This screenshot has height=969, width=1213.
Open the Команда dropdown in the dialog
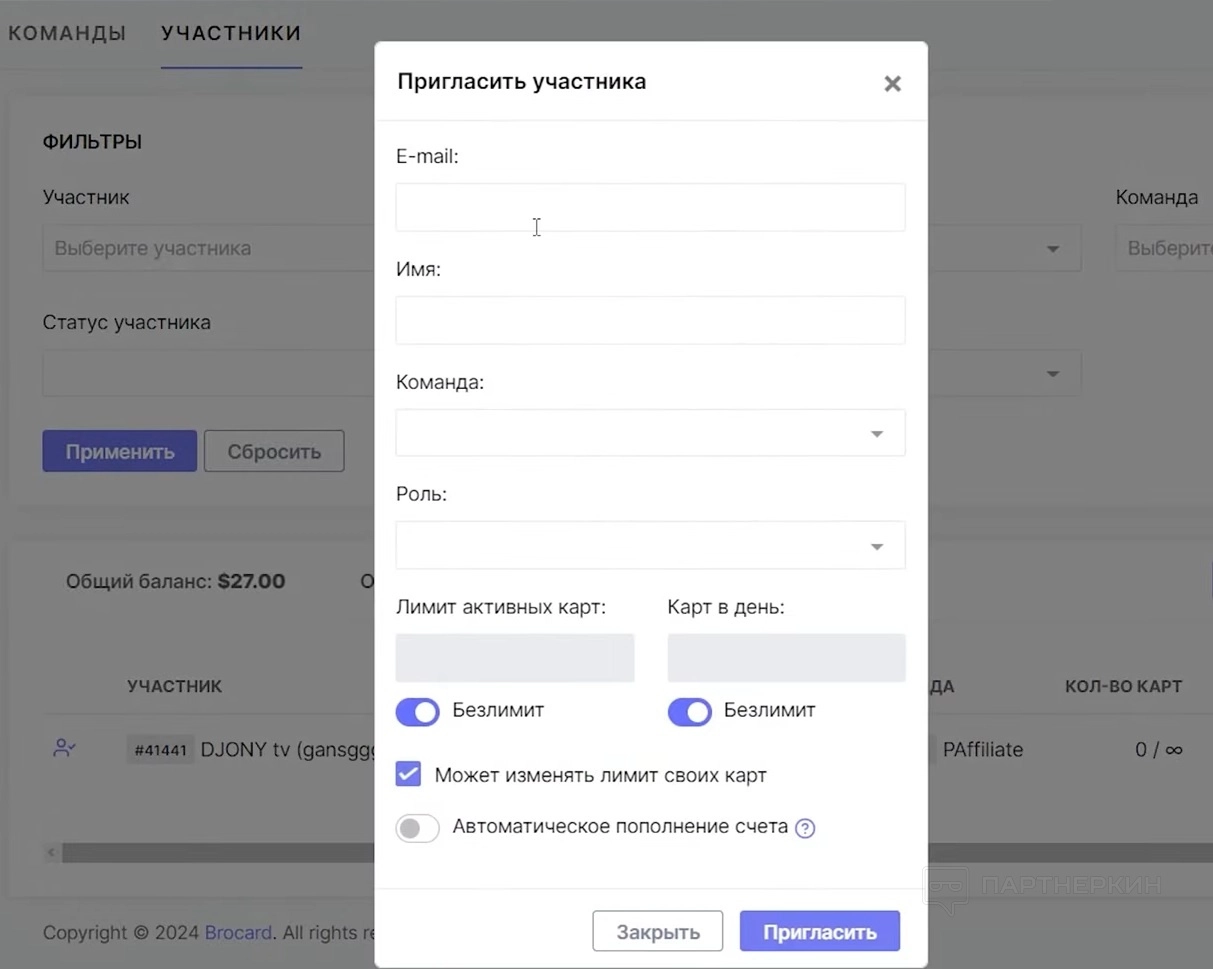650,433
